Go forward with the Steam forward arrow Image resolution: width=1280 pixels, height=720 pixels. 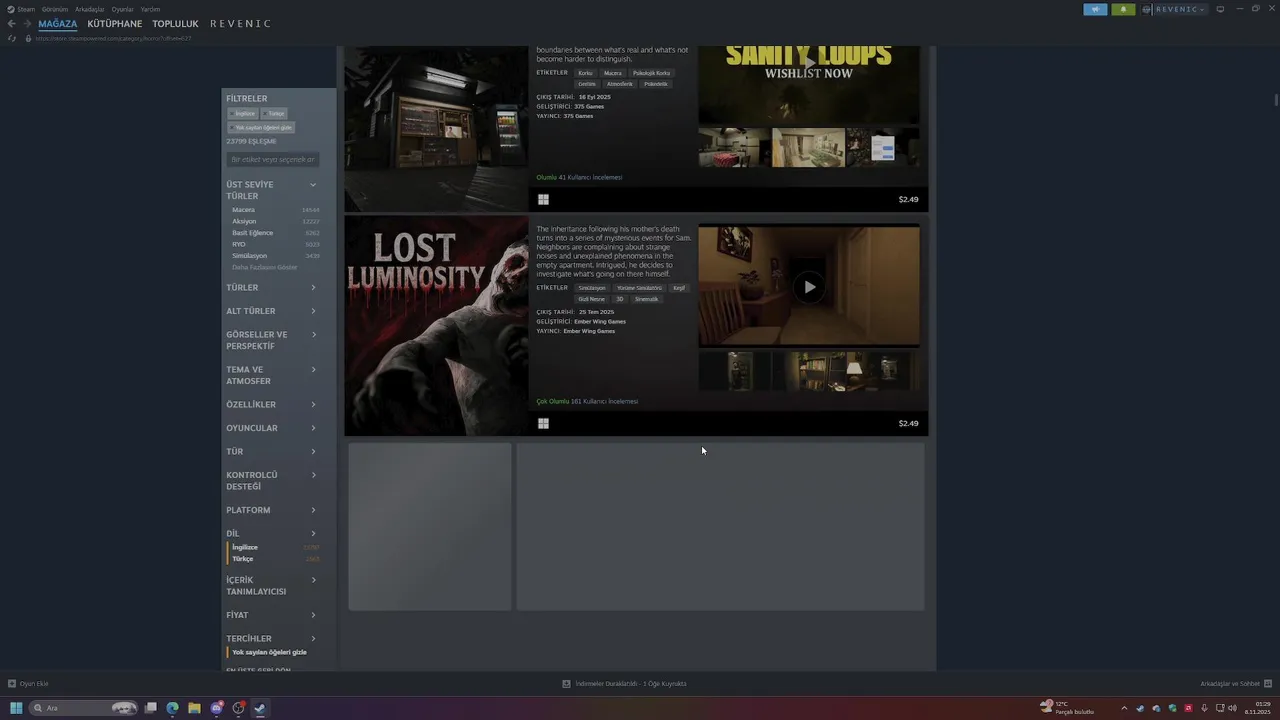[26, 23]
